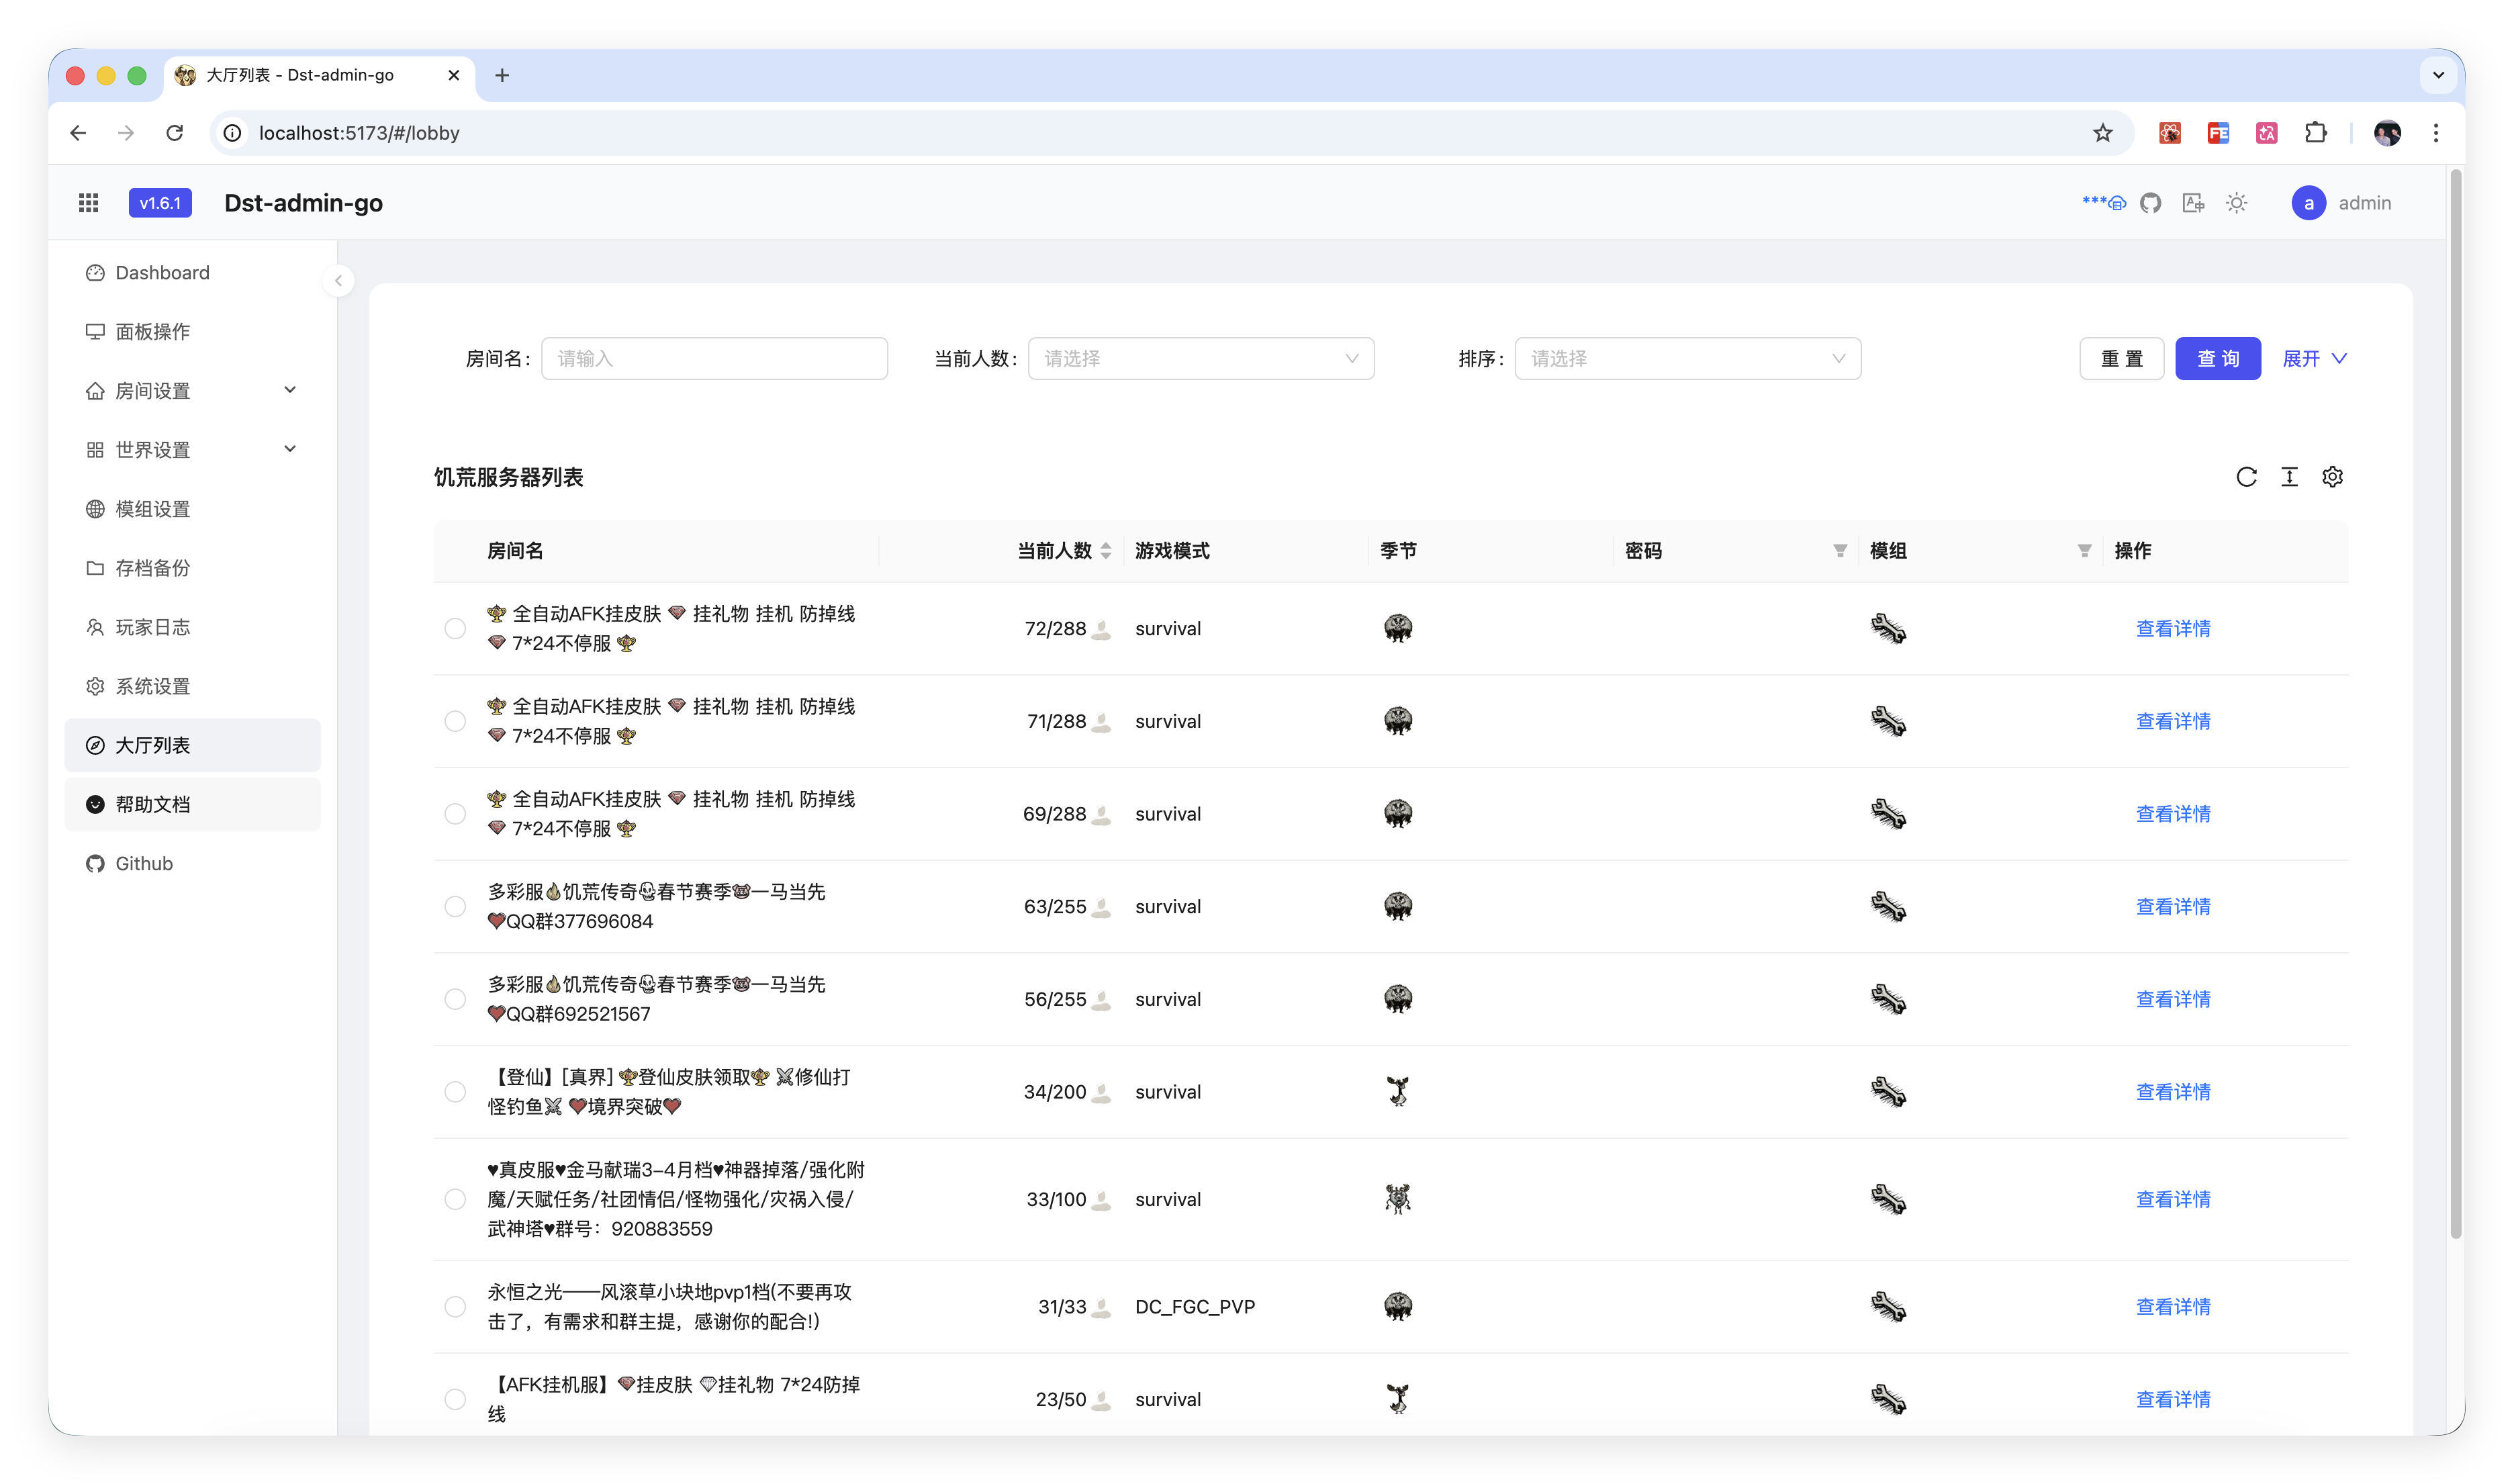This screenshot has height=1484, width=2514.
Task: Select the 63/255 server row radio
Action: pyautogui.click(x=455, y=907)
